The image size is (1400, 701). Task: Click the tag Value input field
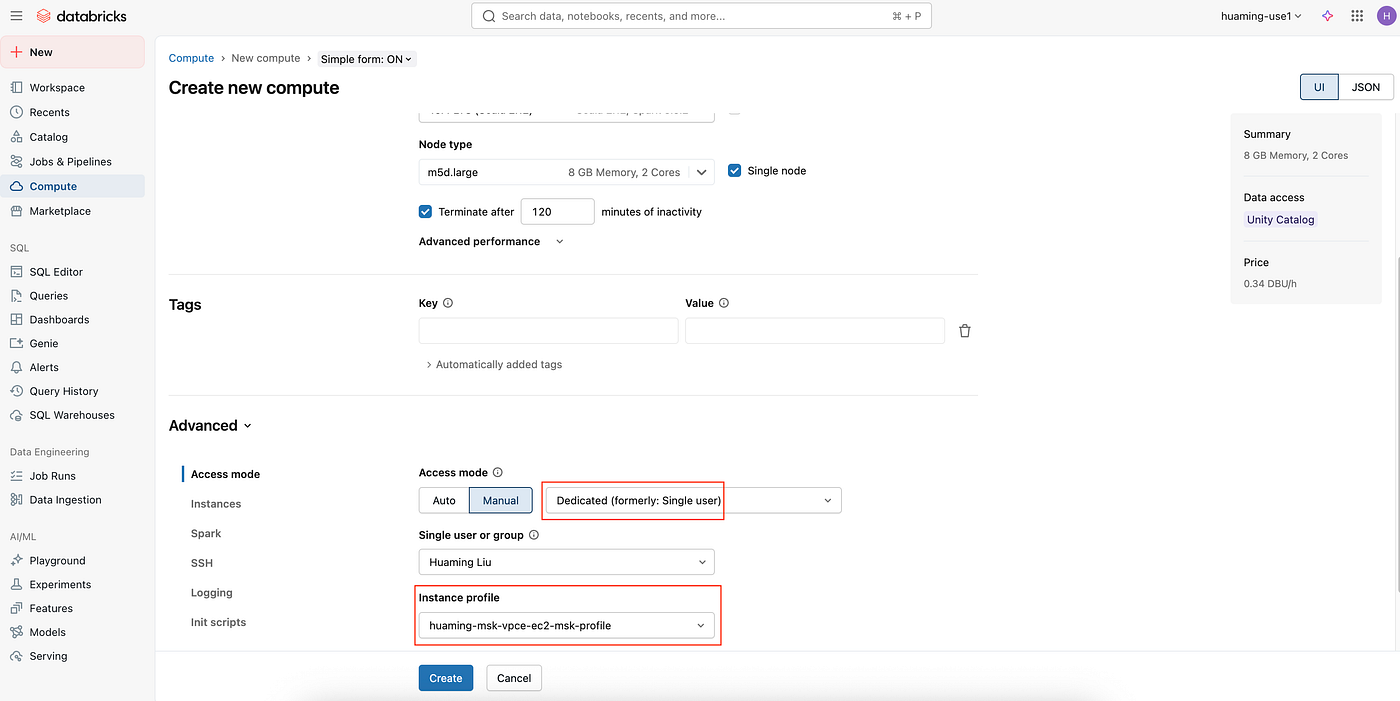coord(815,331)
